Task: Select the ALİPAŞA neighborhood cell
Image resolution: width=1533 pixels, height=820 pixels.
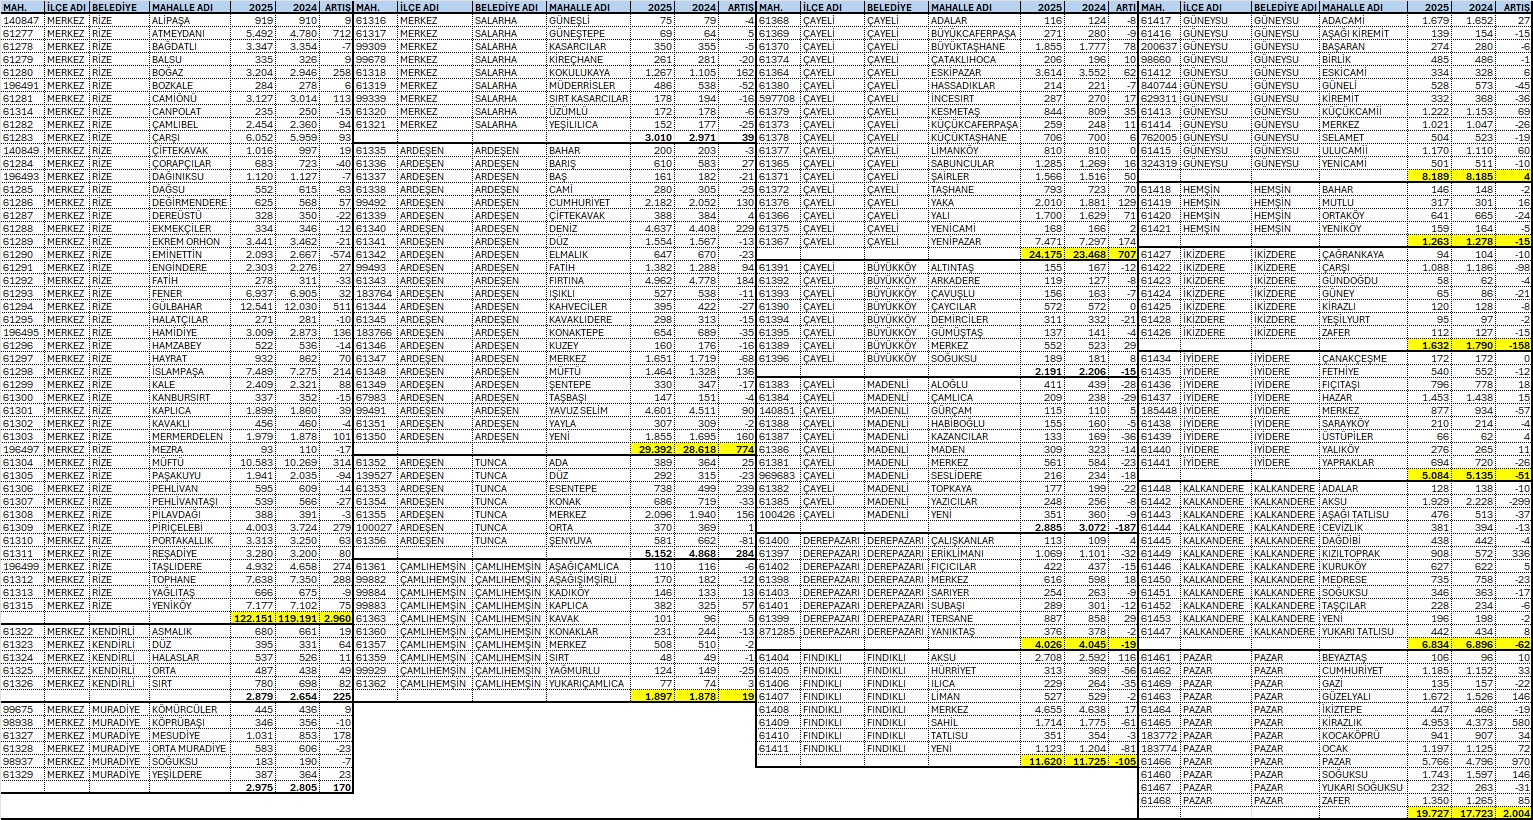Action: point(170,20)
